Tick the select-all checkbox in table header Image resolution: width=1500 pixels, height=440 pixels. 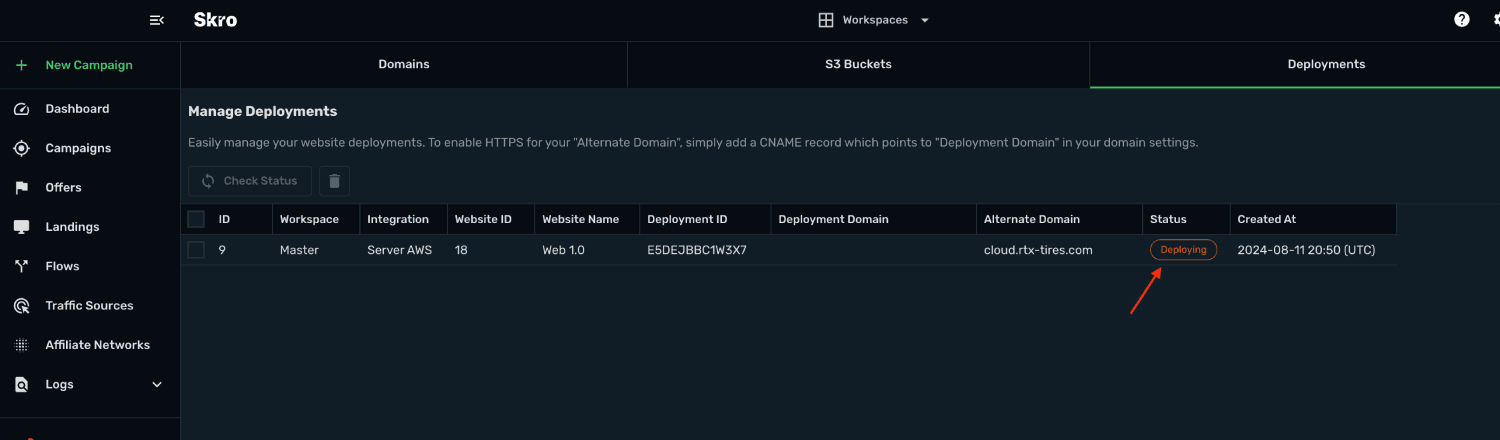(196, 219)
